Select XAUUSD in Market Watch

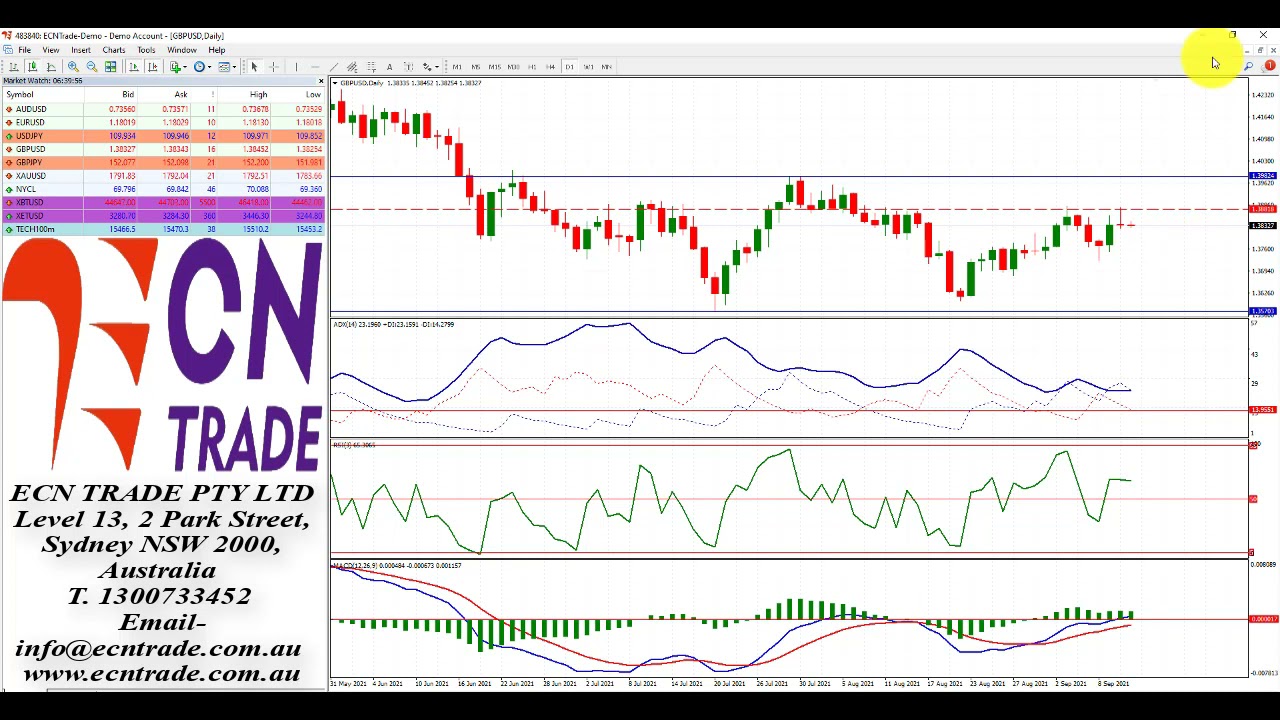click(163, 176)
